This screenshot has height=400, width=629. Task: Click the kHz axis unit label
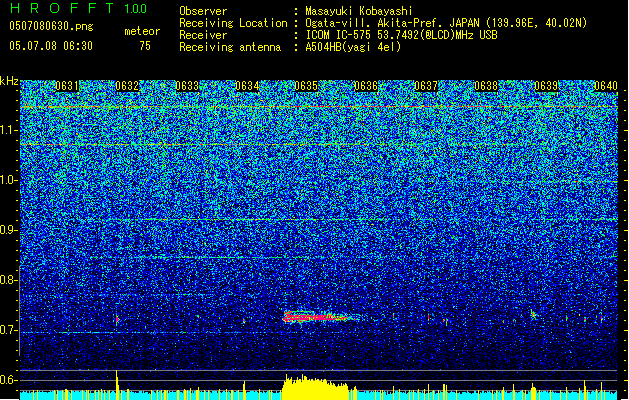(9, 81)
